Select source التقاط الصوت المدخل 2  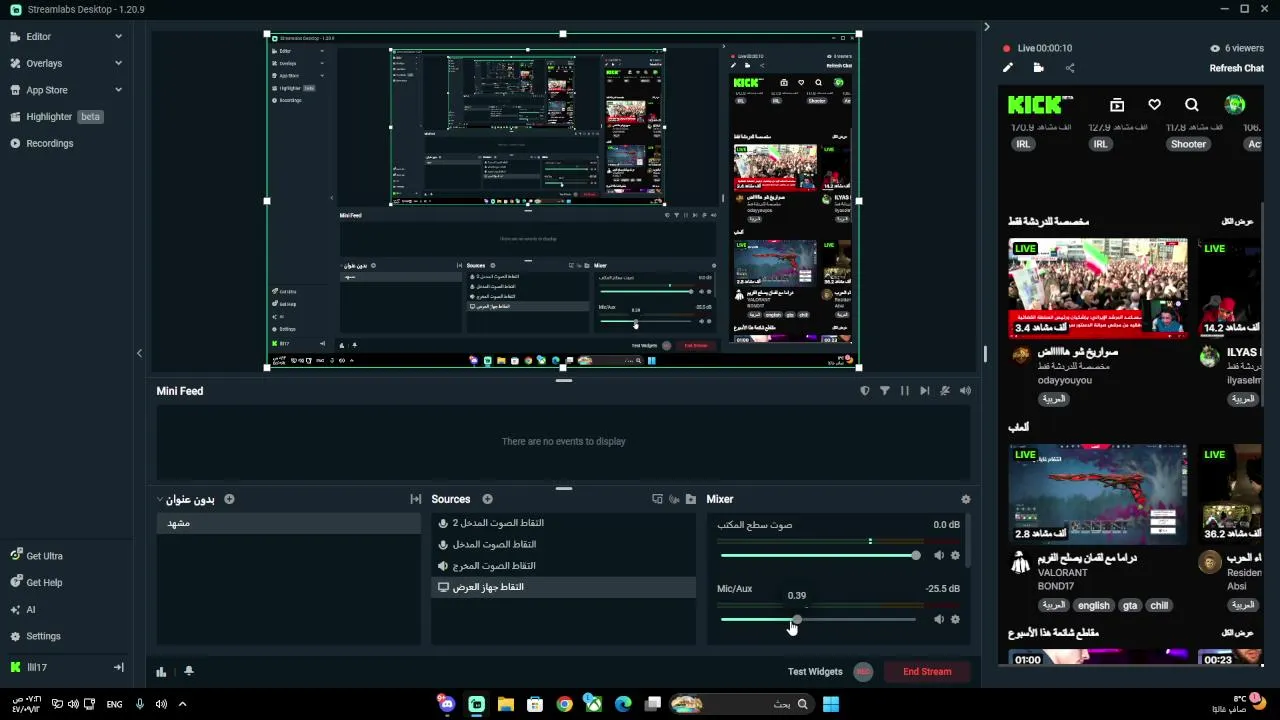pos(564,523)
